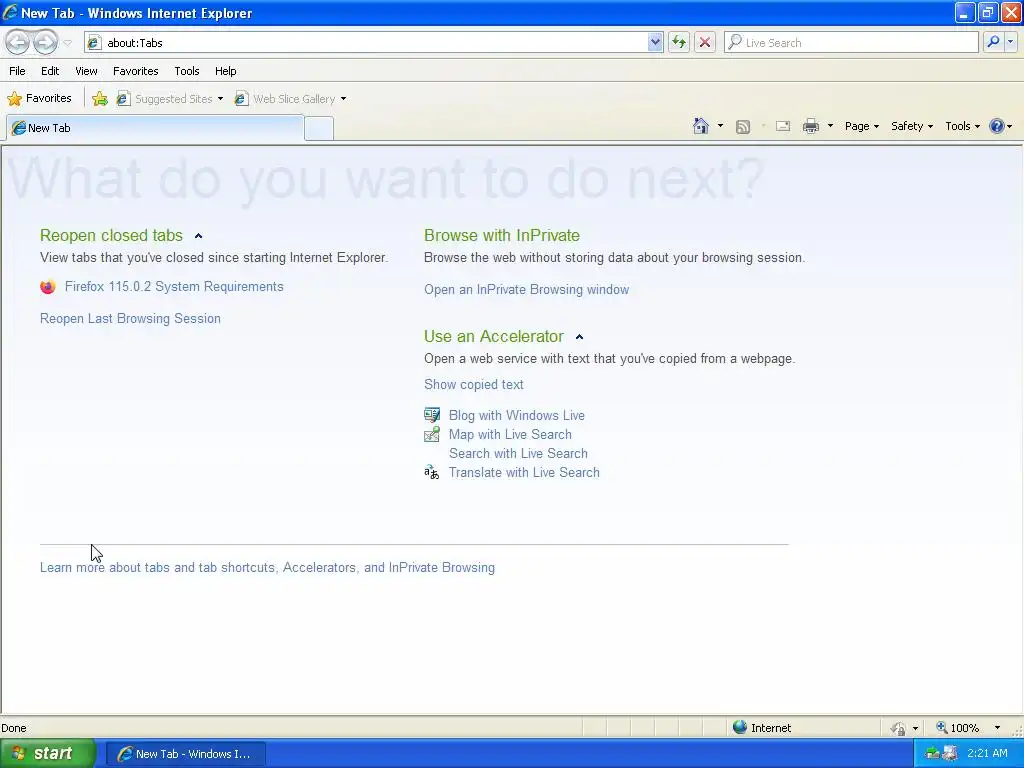This screenshot has height=768, width=1024.
Task: Click the 100% zoom level button
Action: tap(958, 728)
